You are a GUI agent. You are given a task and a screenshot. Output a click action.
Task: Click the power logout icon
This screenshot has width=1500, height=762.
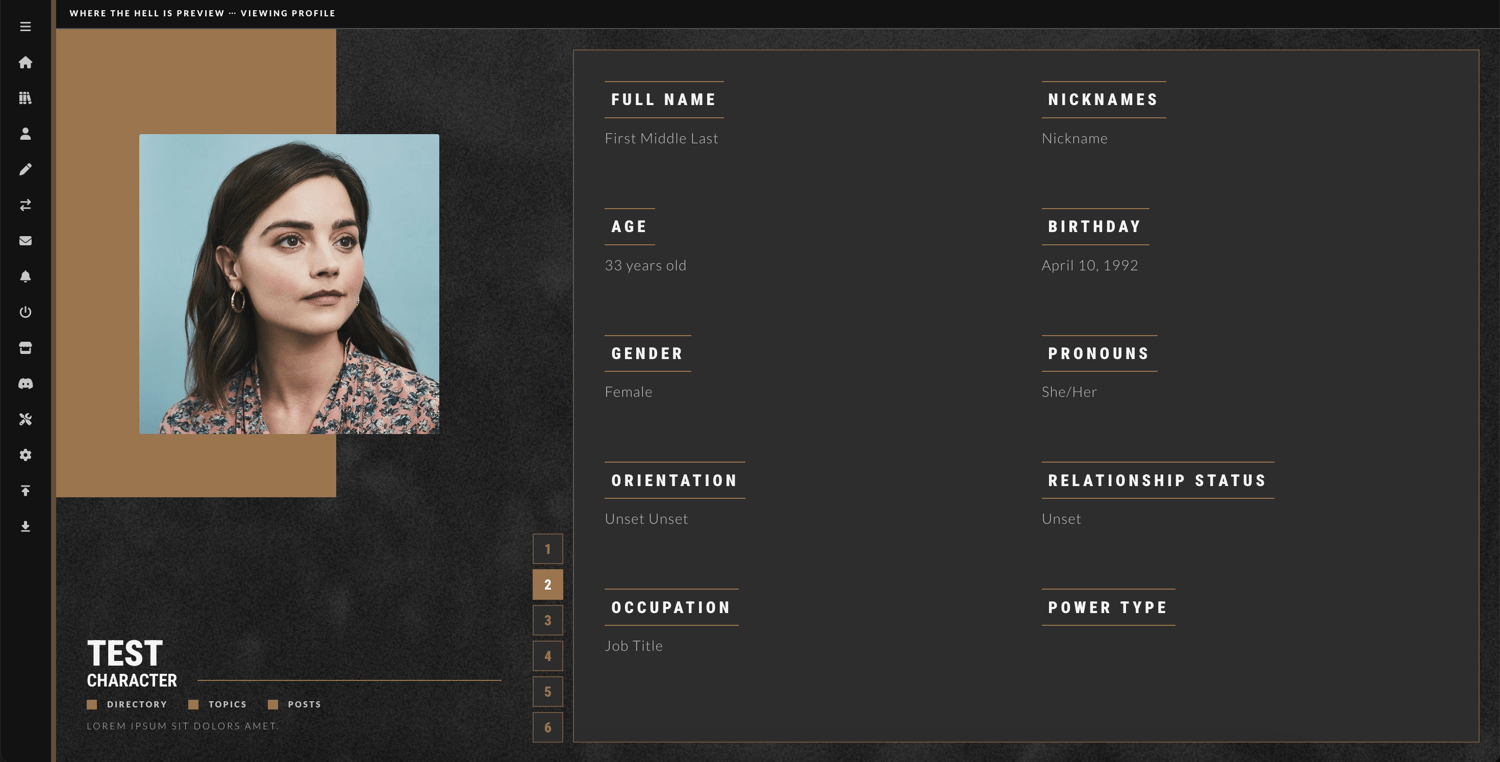tap(26, 312)
